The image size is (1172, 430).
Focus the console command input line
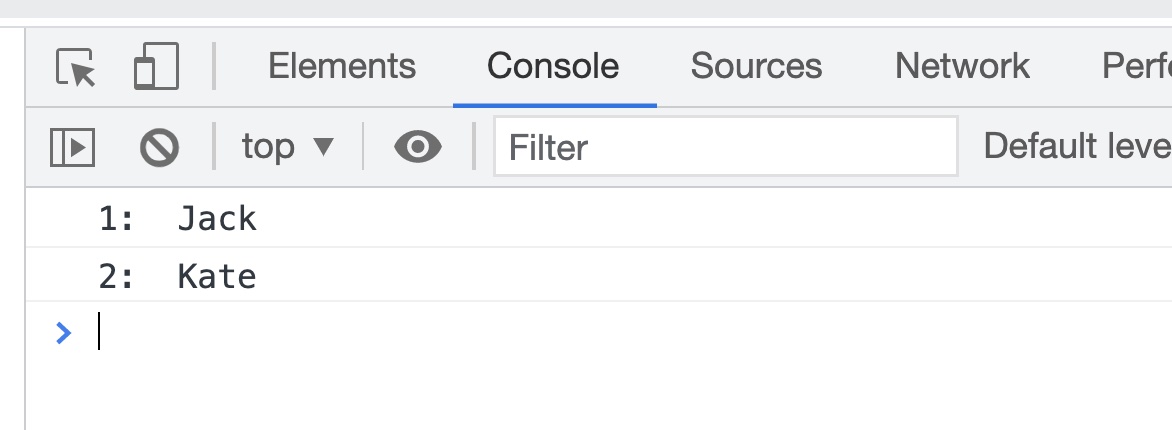coord(600,332)
